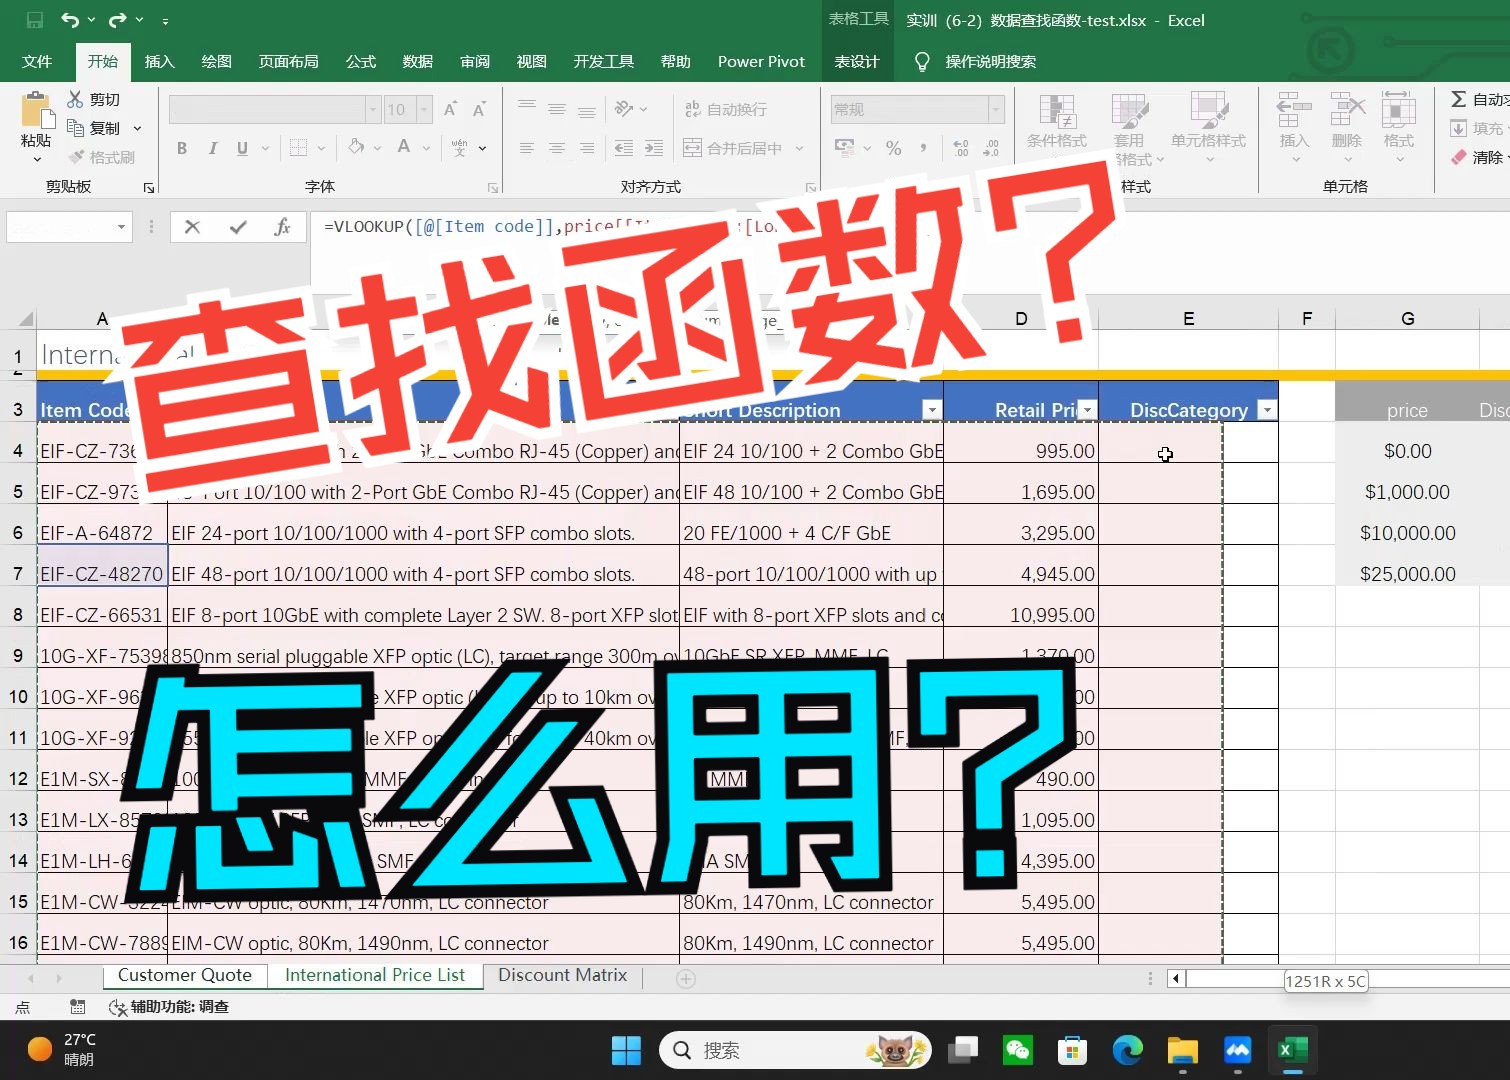
Task: Toggle underline formatting
Action: click(241, 148)
